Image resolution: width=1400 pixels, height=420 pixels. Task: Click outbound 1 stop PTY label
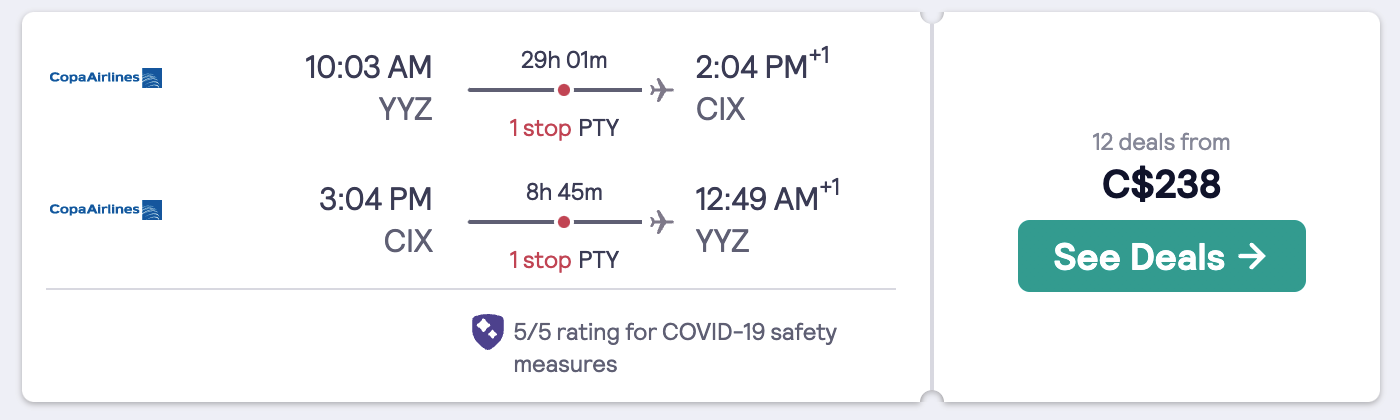(x=564, y=128)
